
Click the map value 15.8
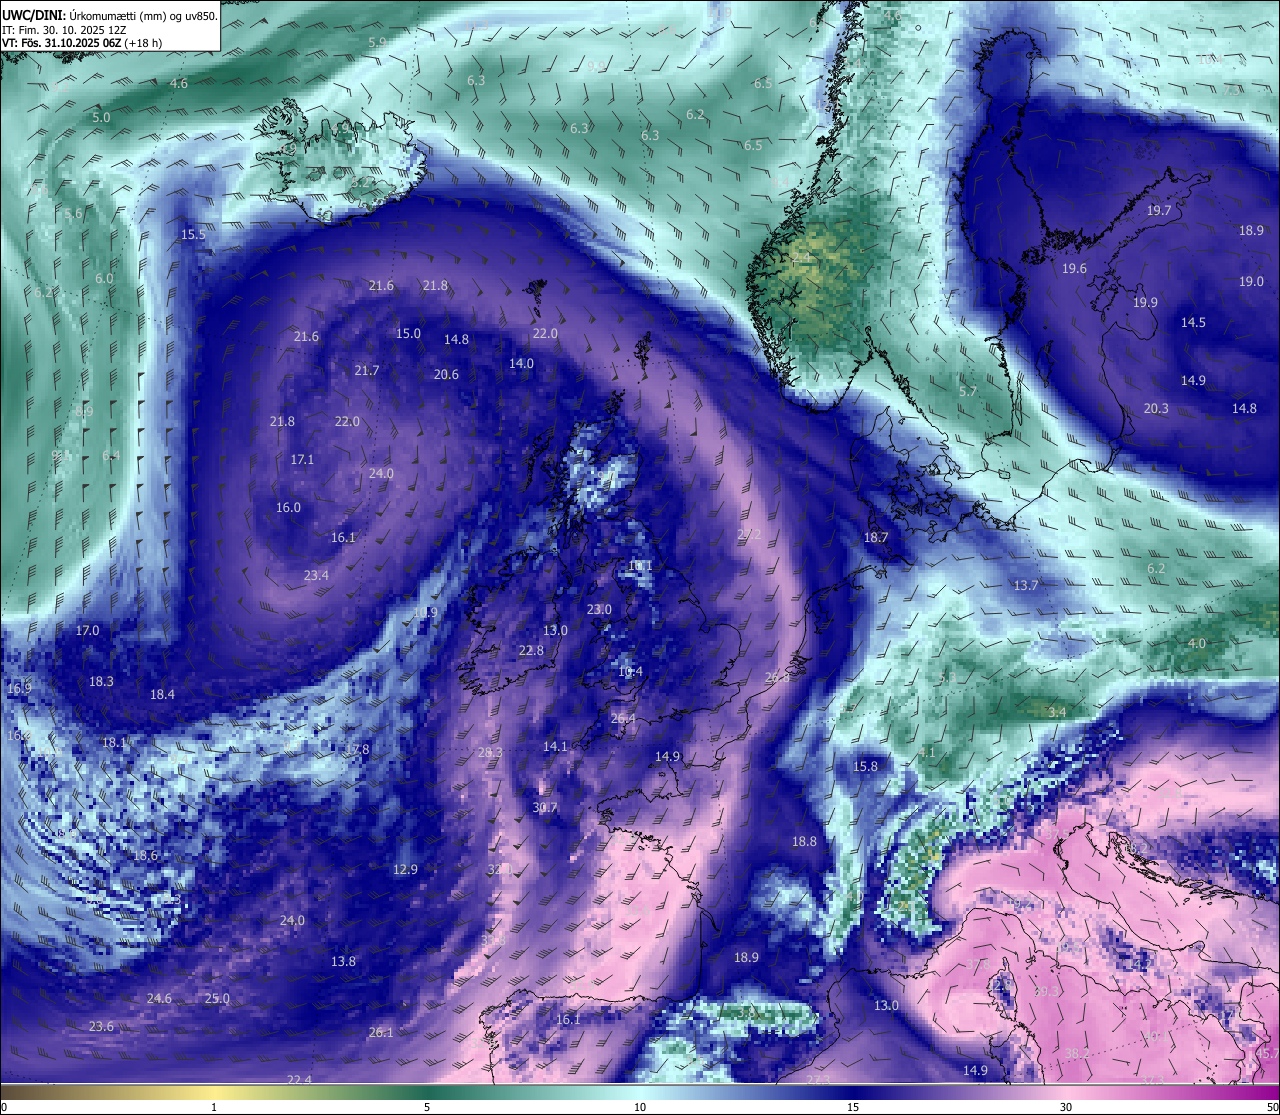tap(865, 767)
